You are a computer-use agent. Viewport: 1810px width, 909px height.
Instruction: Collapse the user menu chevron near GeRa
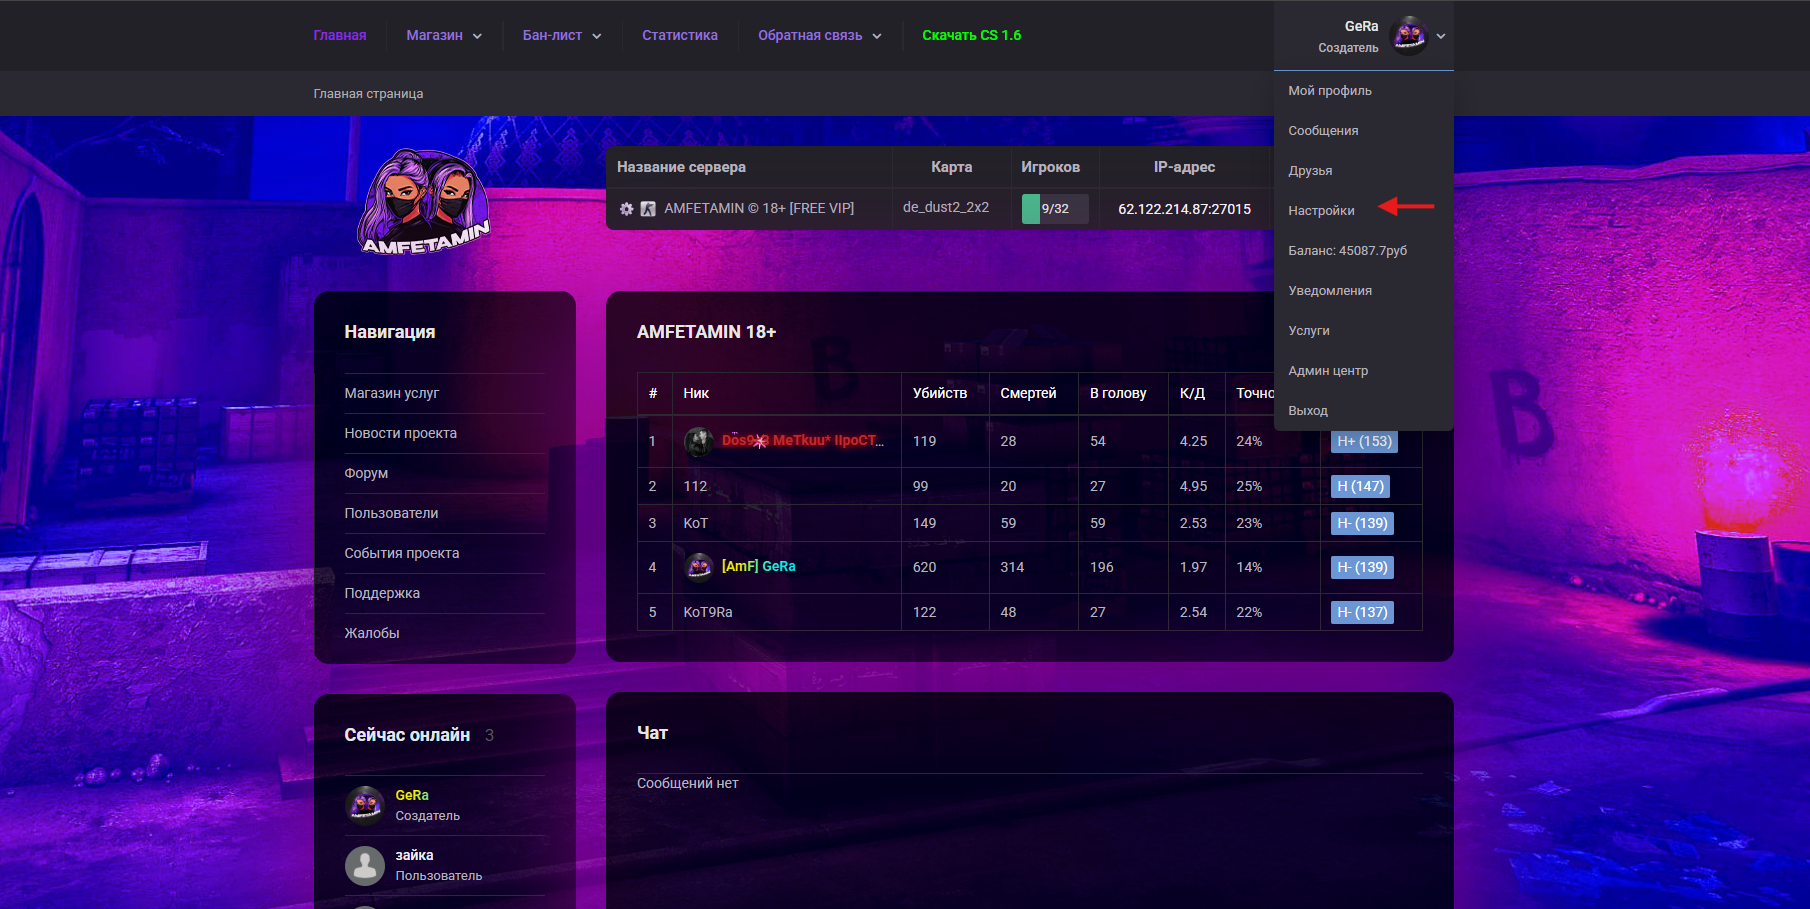[1441, 36]
